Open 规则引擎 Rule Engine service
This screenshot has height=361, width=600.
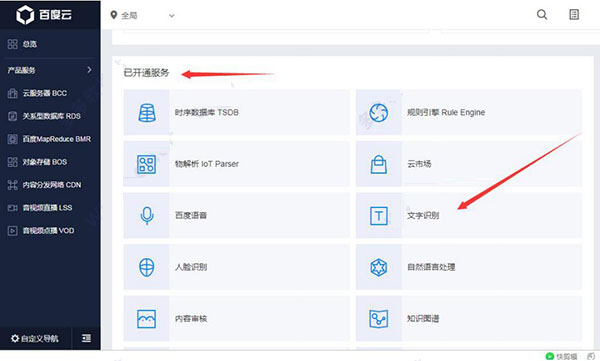469,113
